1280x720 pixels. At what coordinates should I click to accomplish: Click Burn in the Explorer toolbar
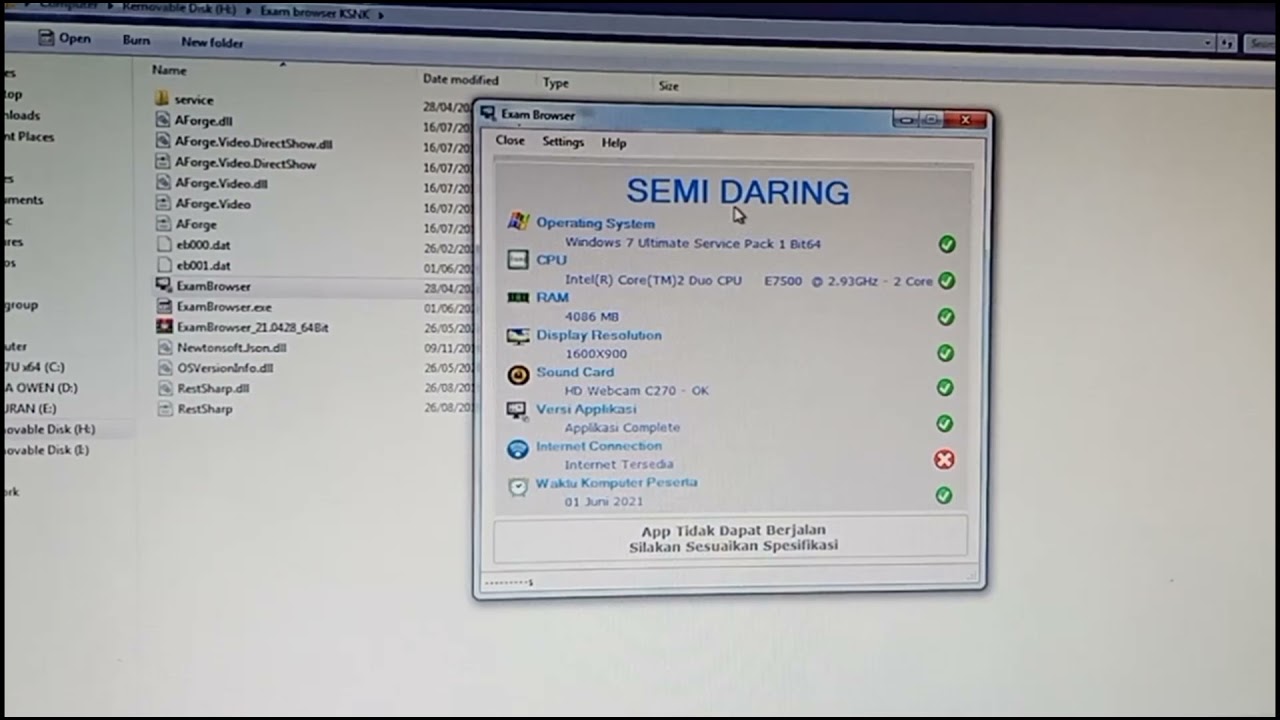tap(137, 41)
